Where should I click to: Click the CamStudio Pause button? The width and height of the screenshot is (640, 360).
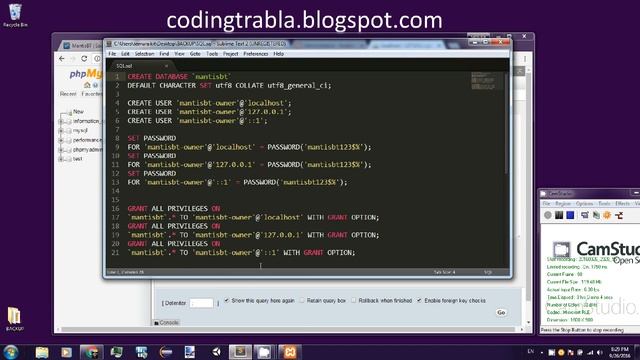click(x=559, y=215)
